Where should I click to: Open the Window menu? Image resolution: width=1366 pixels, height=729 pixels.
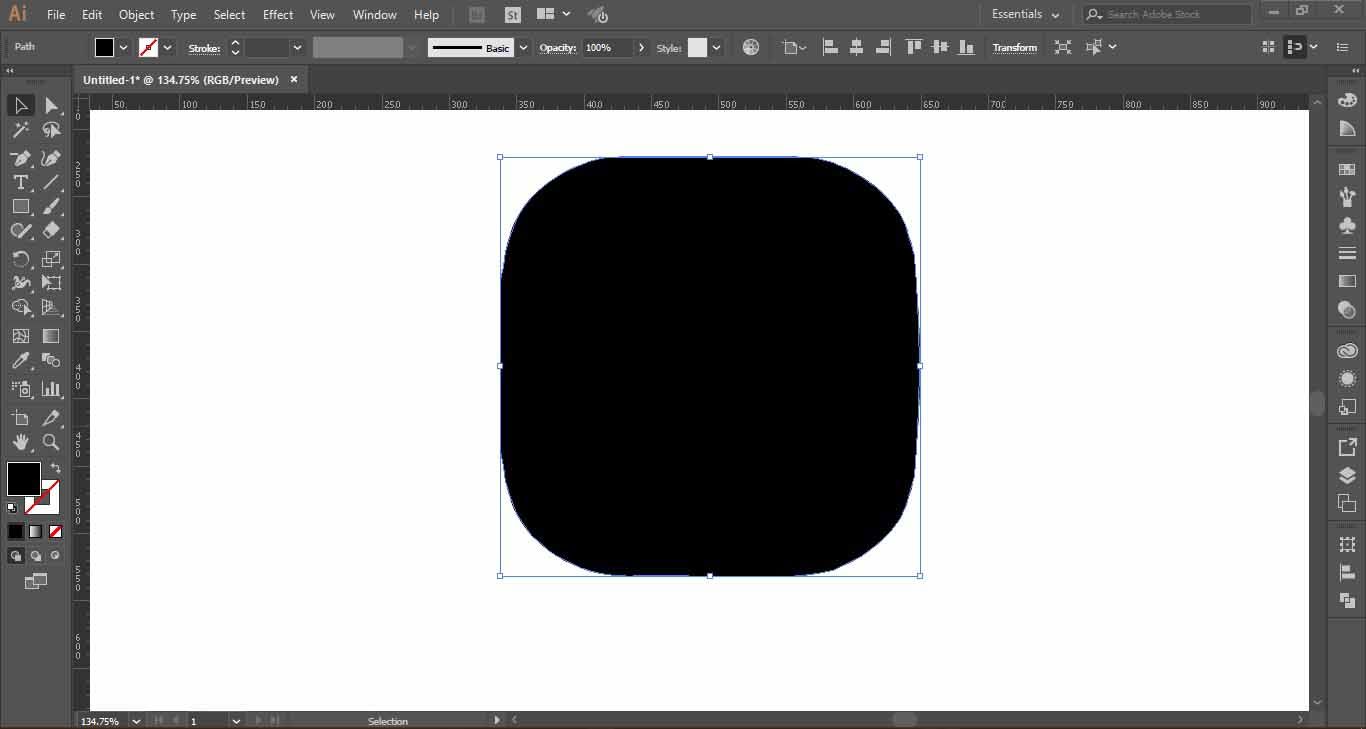click(375, 14)
